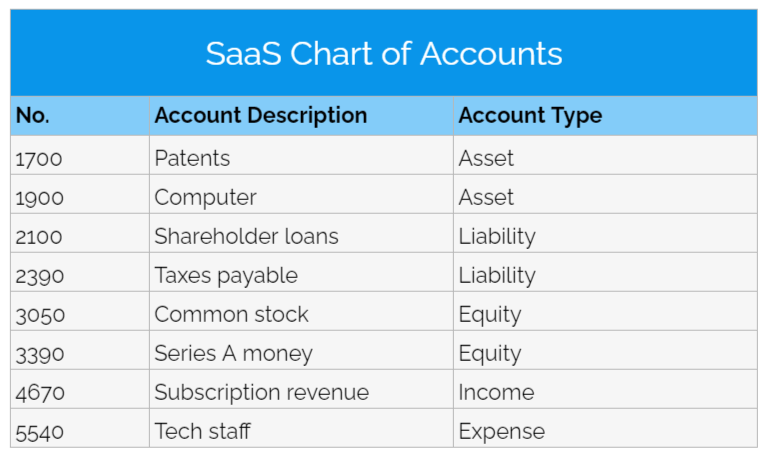Select the Patents account description cell
The height and width of the screenshot is (457, 765).
[x=192, y=158]
